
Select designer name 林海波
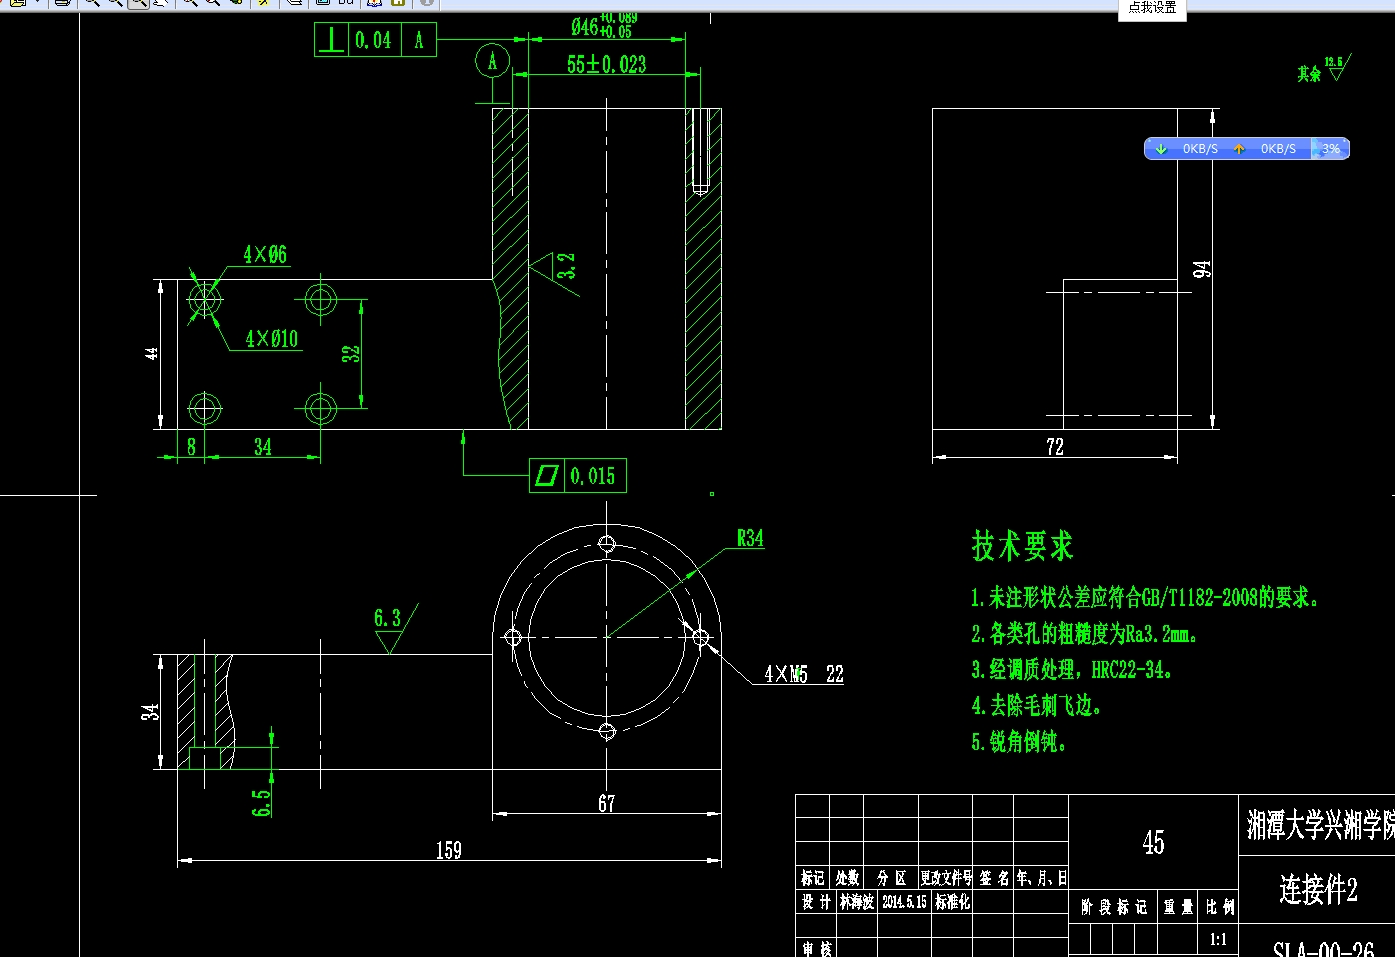(857, 902)
